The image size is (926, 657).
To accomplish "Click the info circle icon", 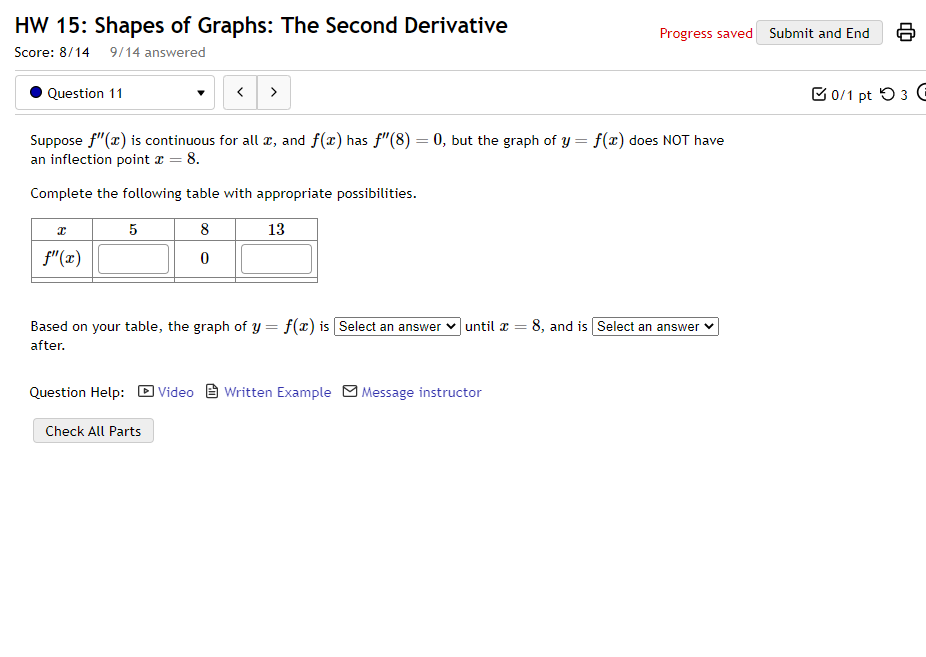I will click(x=921, y=93).
